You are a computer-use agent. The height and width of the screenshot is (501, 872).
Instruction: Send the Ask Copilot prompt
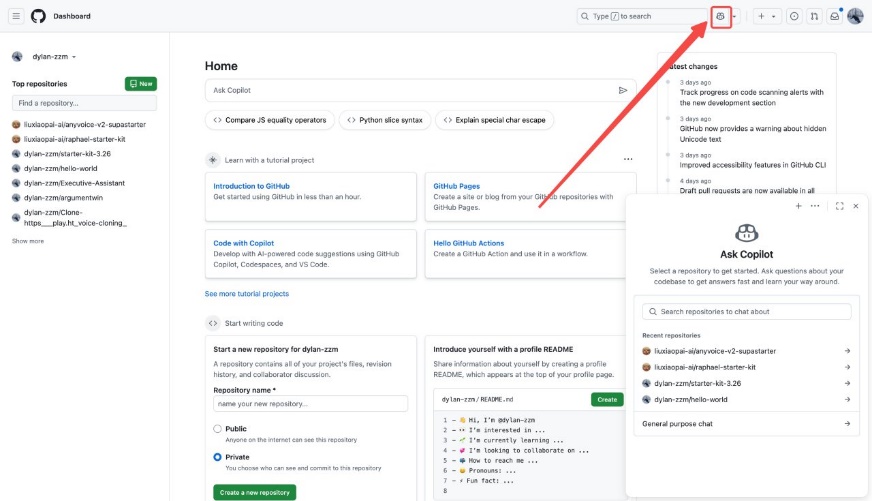[623, 90]
